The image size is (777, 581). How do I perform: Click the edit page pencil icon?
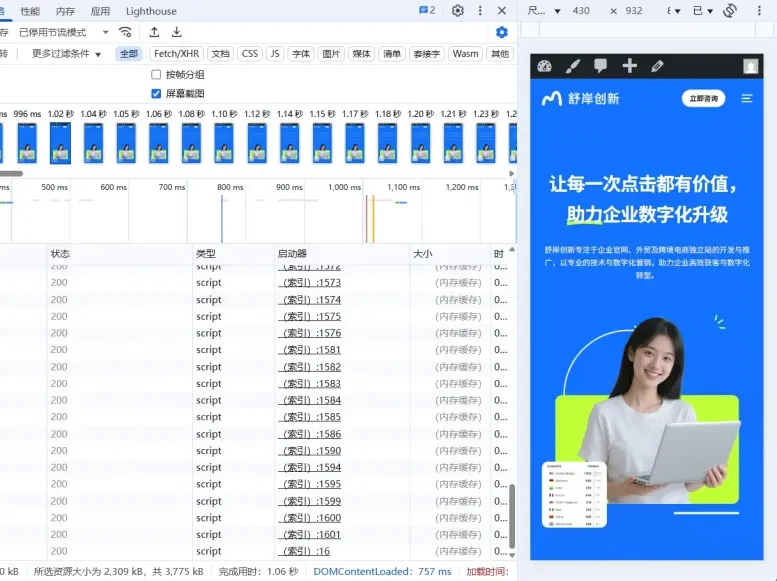(x=657, y=66)
